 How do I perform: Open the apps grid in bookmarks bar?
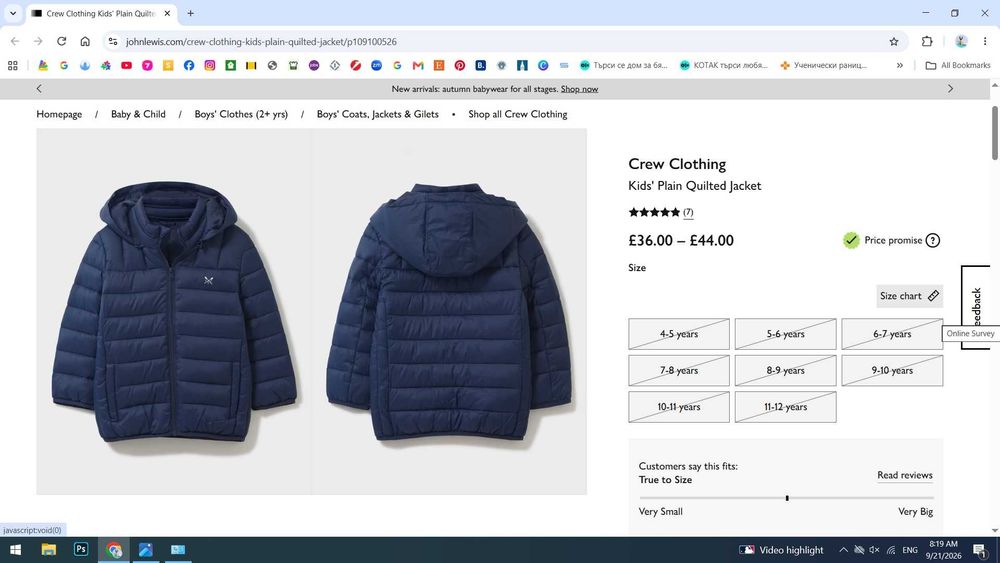(x=13, y=65)
